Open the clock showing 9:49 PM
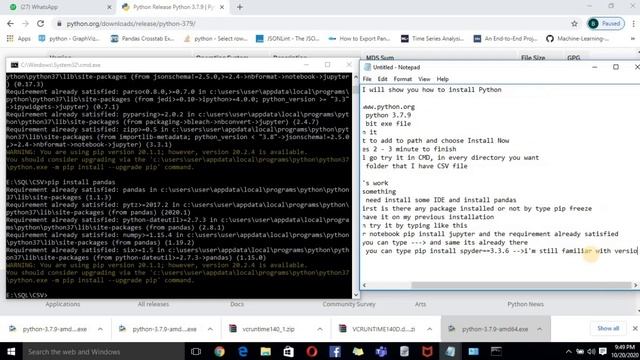Image resolution: width=640 pixels, height=360 pixels. point(624,351)
